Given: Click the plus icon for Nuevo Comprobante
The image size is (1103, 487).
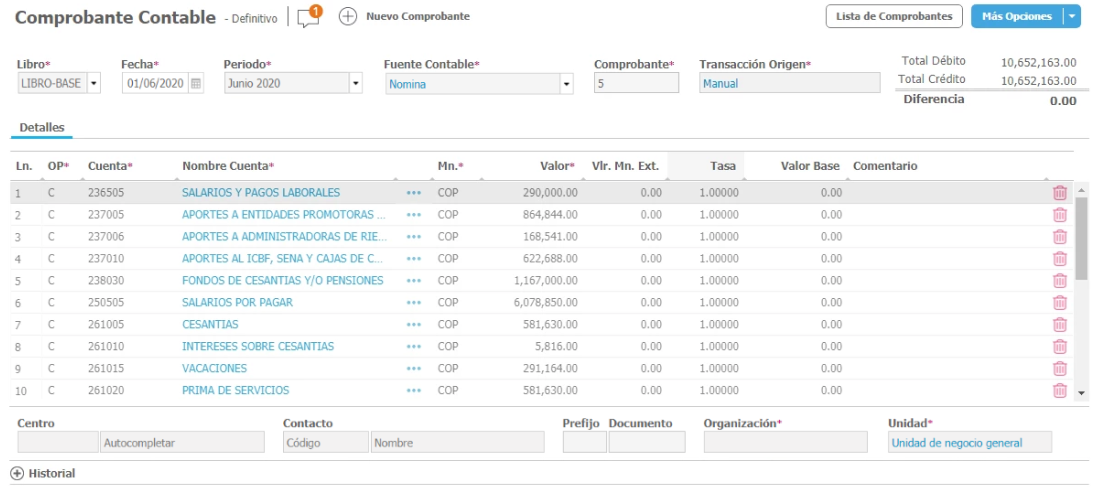Looking at the screenshot, I should (348, 17).
